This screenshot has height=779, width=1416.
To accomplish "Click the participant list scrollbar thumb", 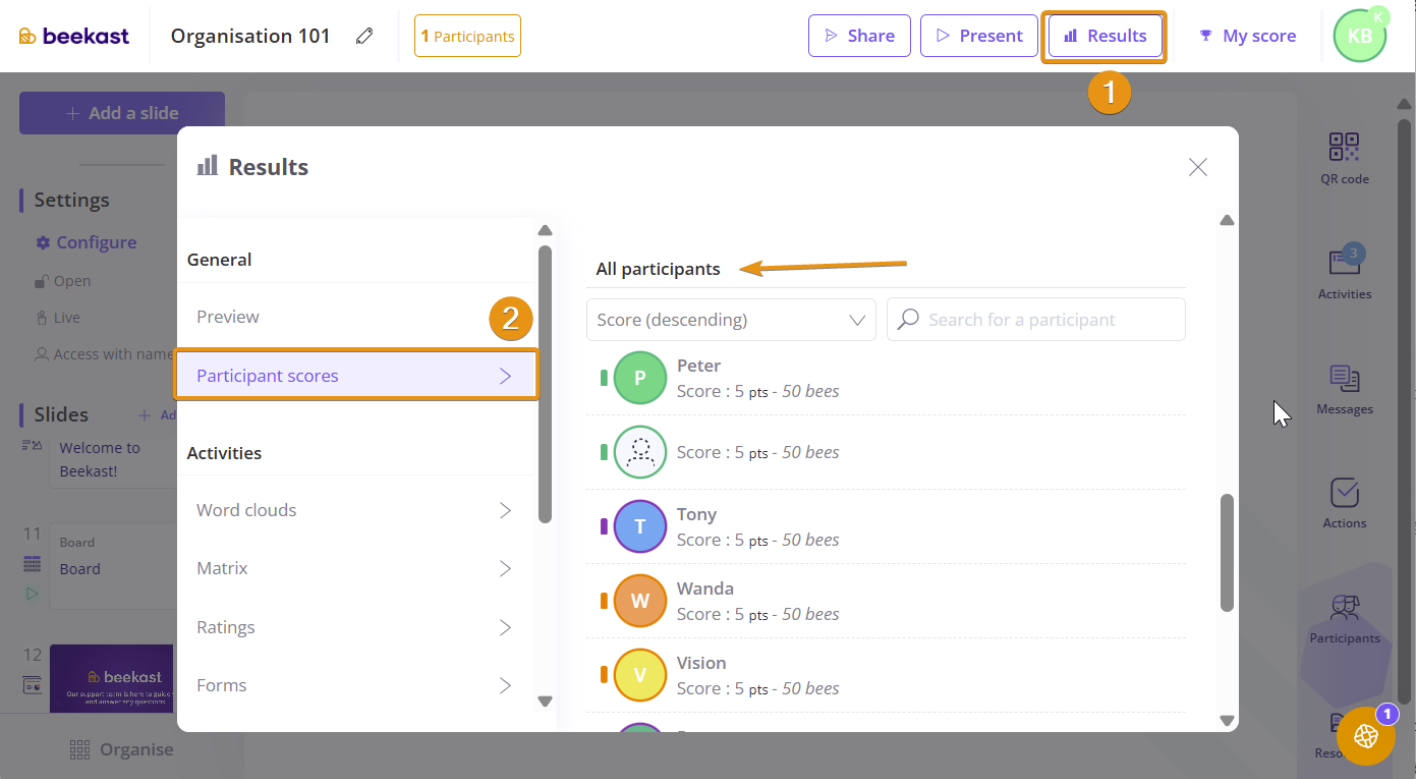I will [x=1227, y=552].
